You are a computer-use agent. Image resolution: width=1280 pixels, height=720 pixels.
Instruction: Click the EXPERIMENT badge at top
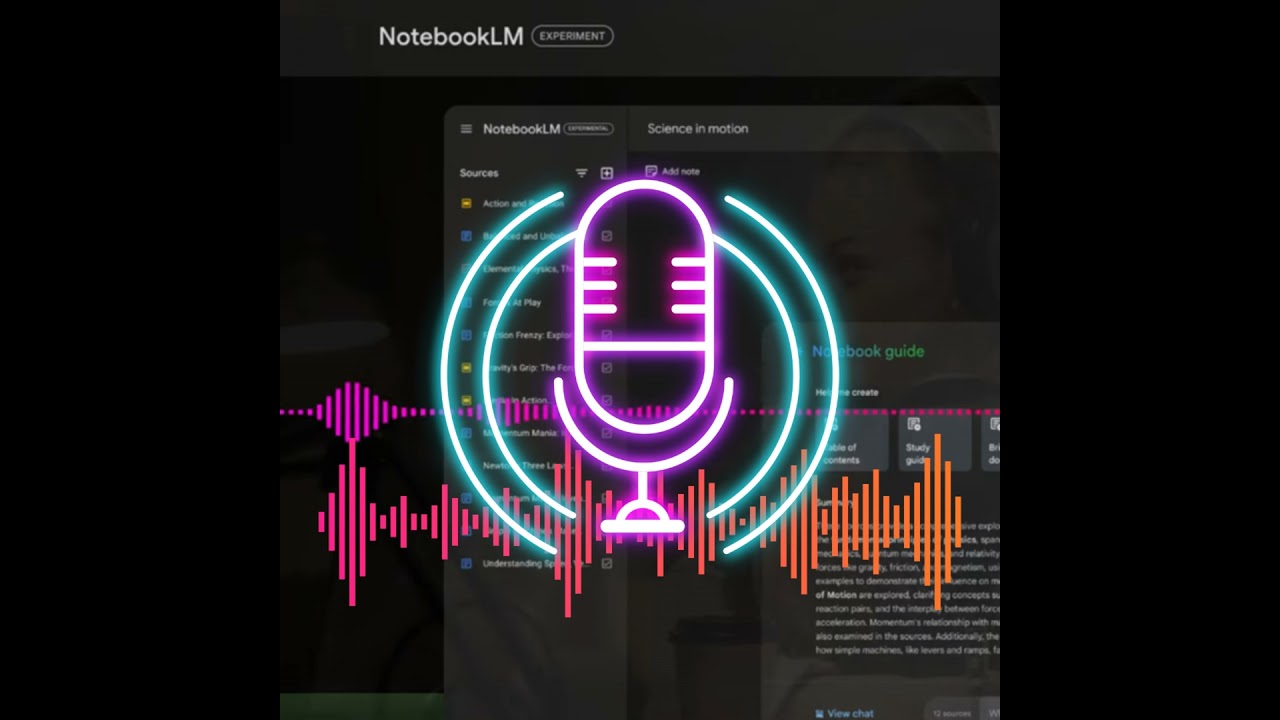(572, 36)
